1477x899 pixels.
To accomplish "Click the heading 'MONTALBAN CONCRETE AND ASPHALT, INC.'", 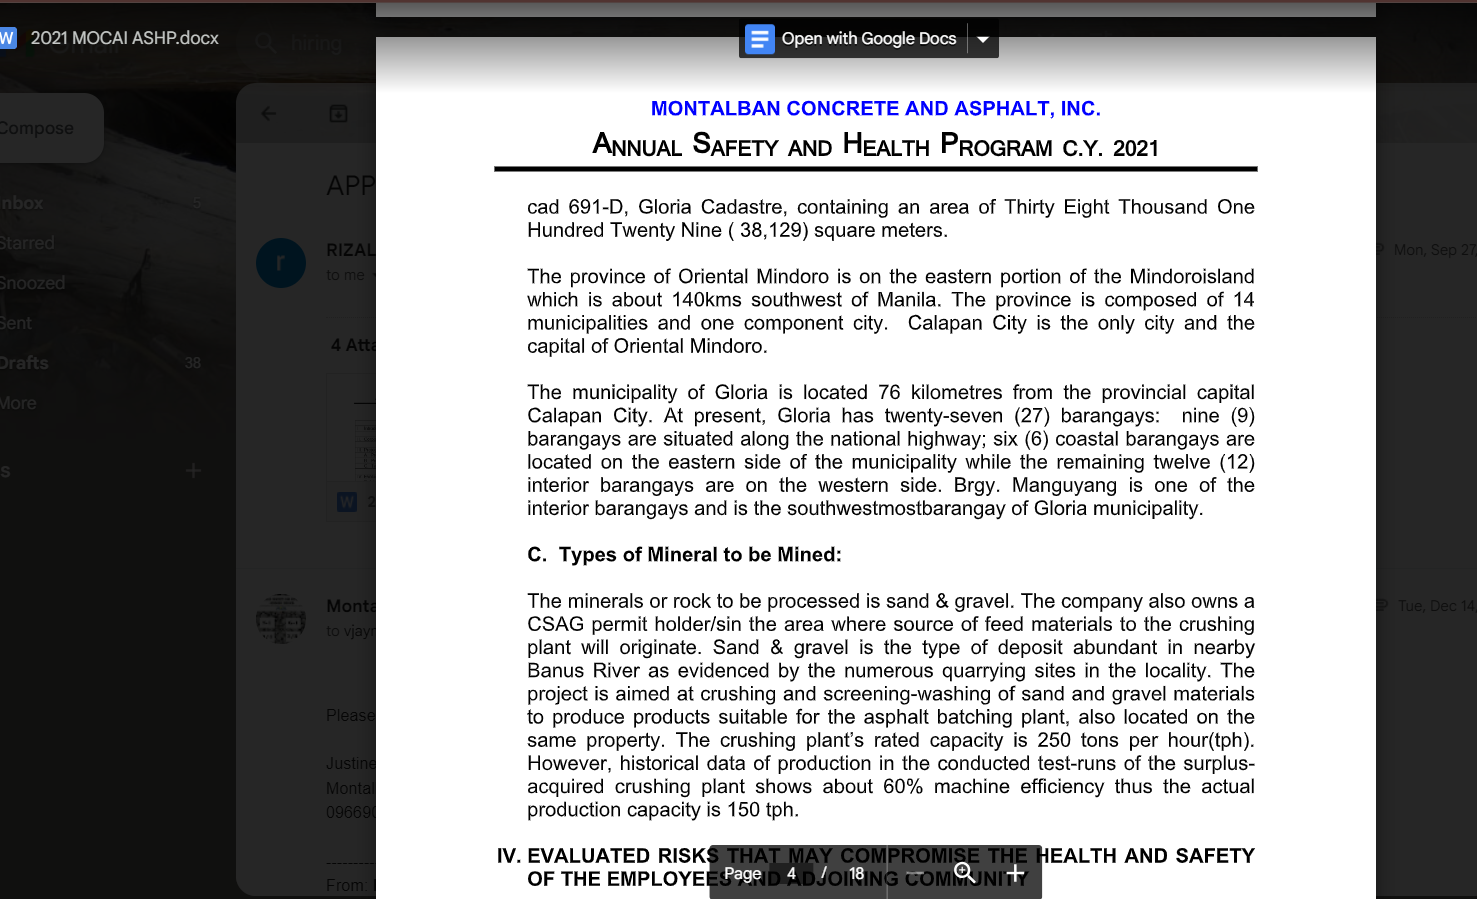I will click(x=876, y=108).
